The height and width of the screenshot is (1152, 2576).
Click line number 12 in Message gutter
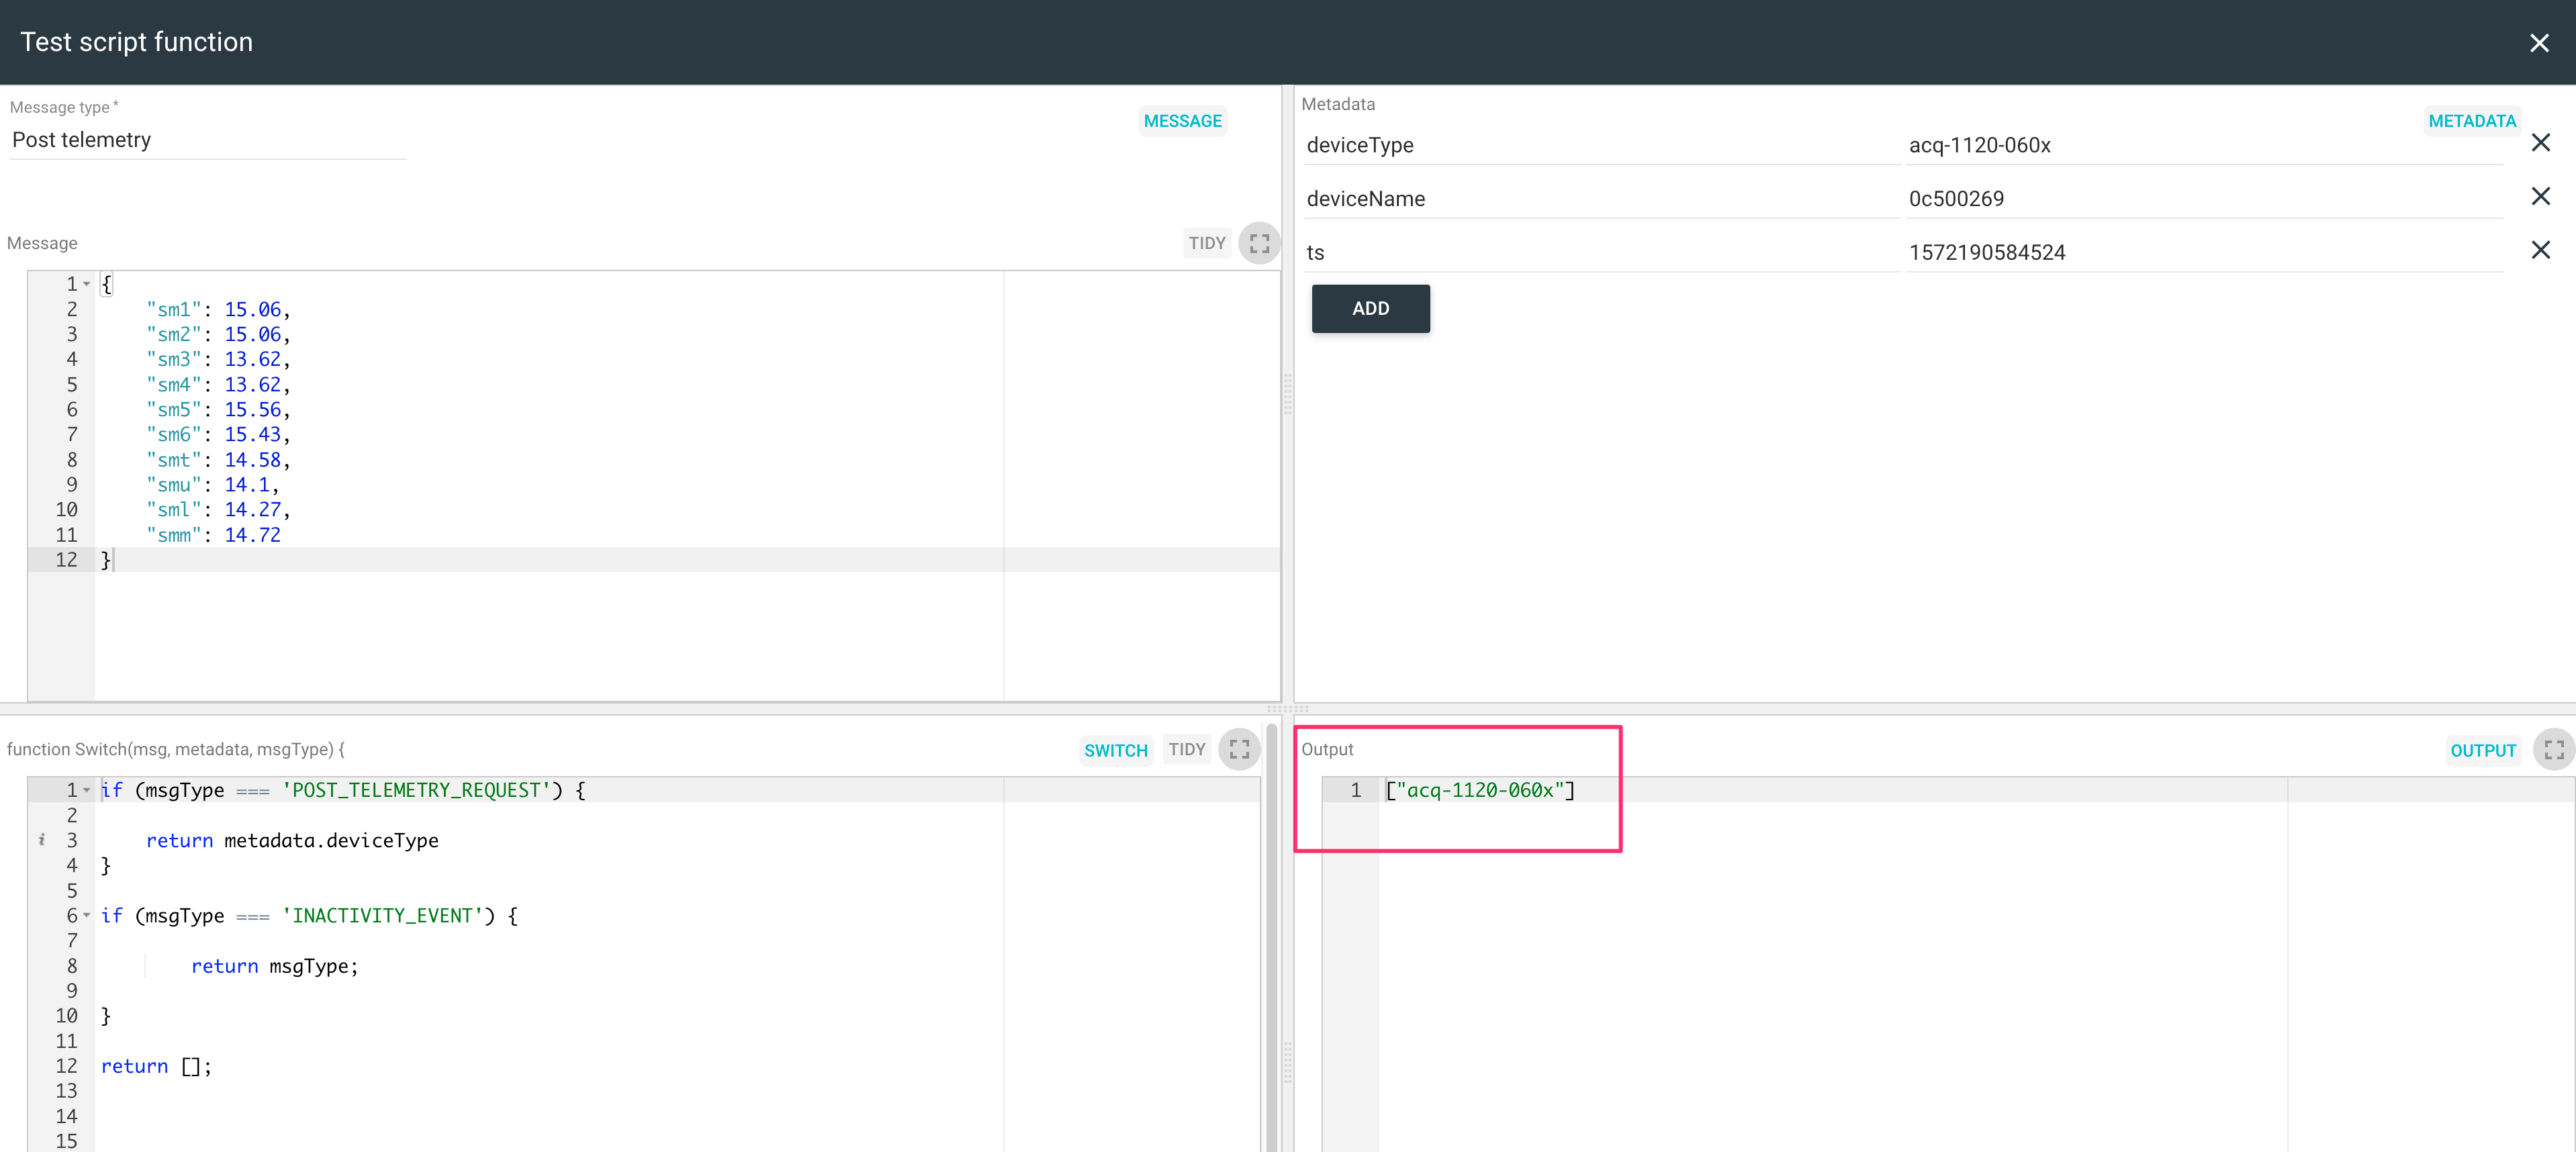[x=66, y=560]
